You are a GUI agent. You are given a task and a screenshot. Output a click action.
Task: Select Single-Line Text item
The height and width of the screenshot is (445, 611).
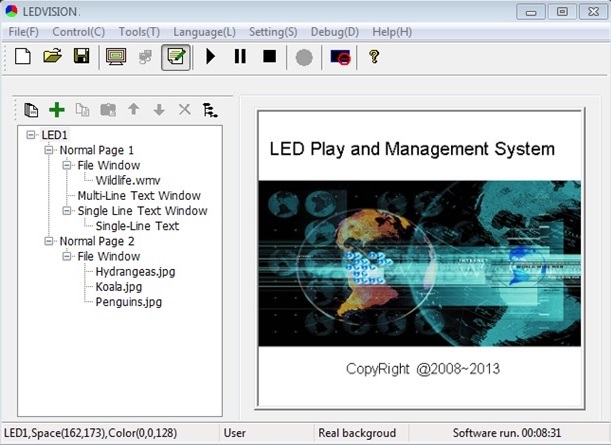point(137,226)
